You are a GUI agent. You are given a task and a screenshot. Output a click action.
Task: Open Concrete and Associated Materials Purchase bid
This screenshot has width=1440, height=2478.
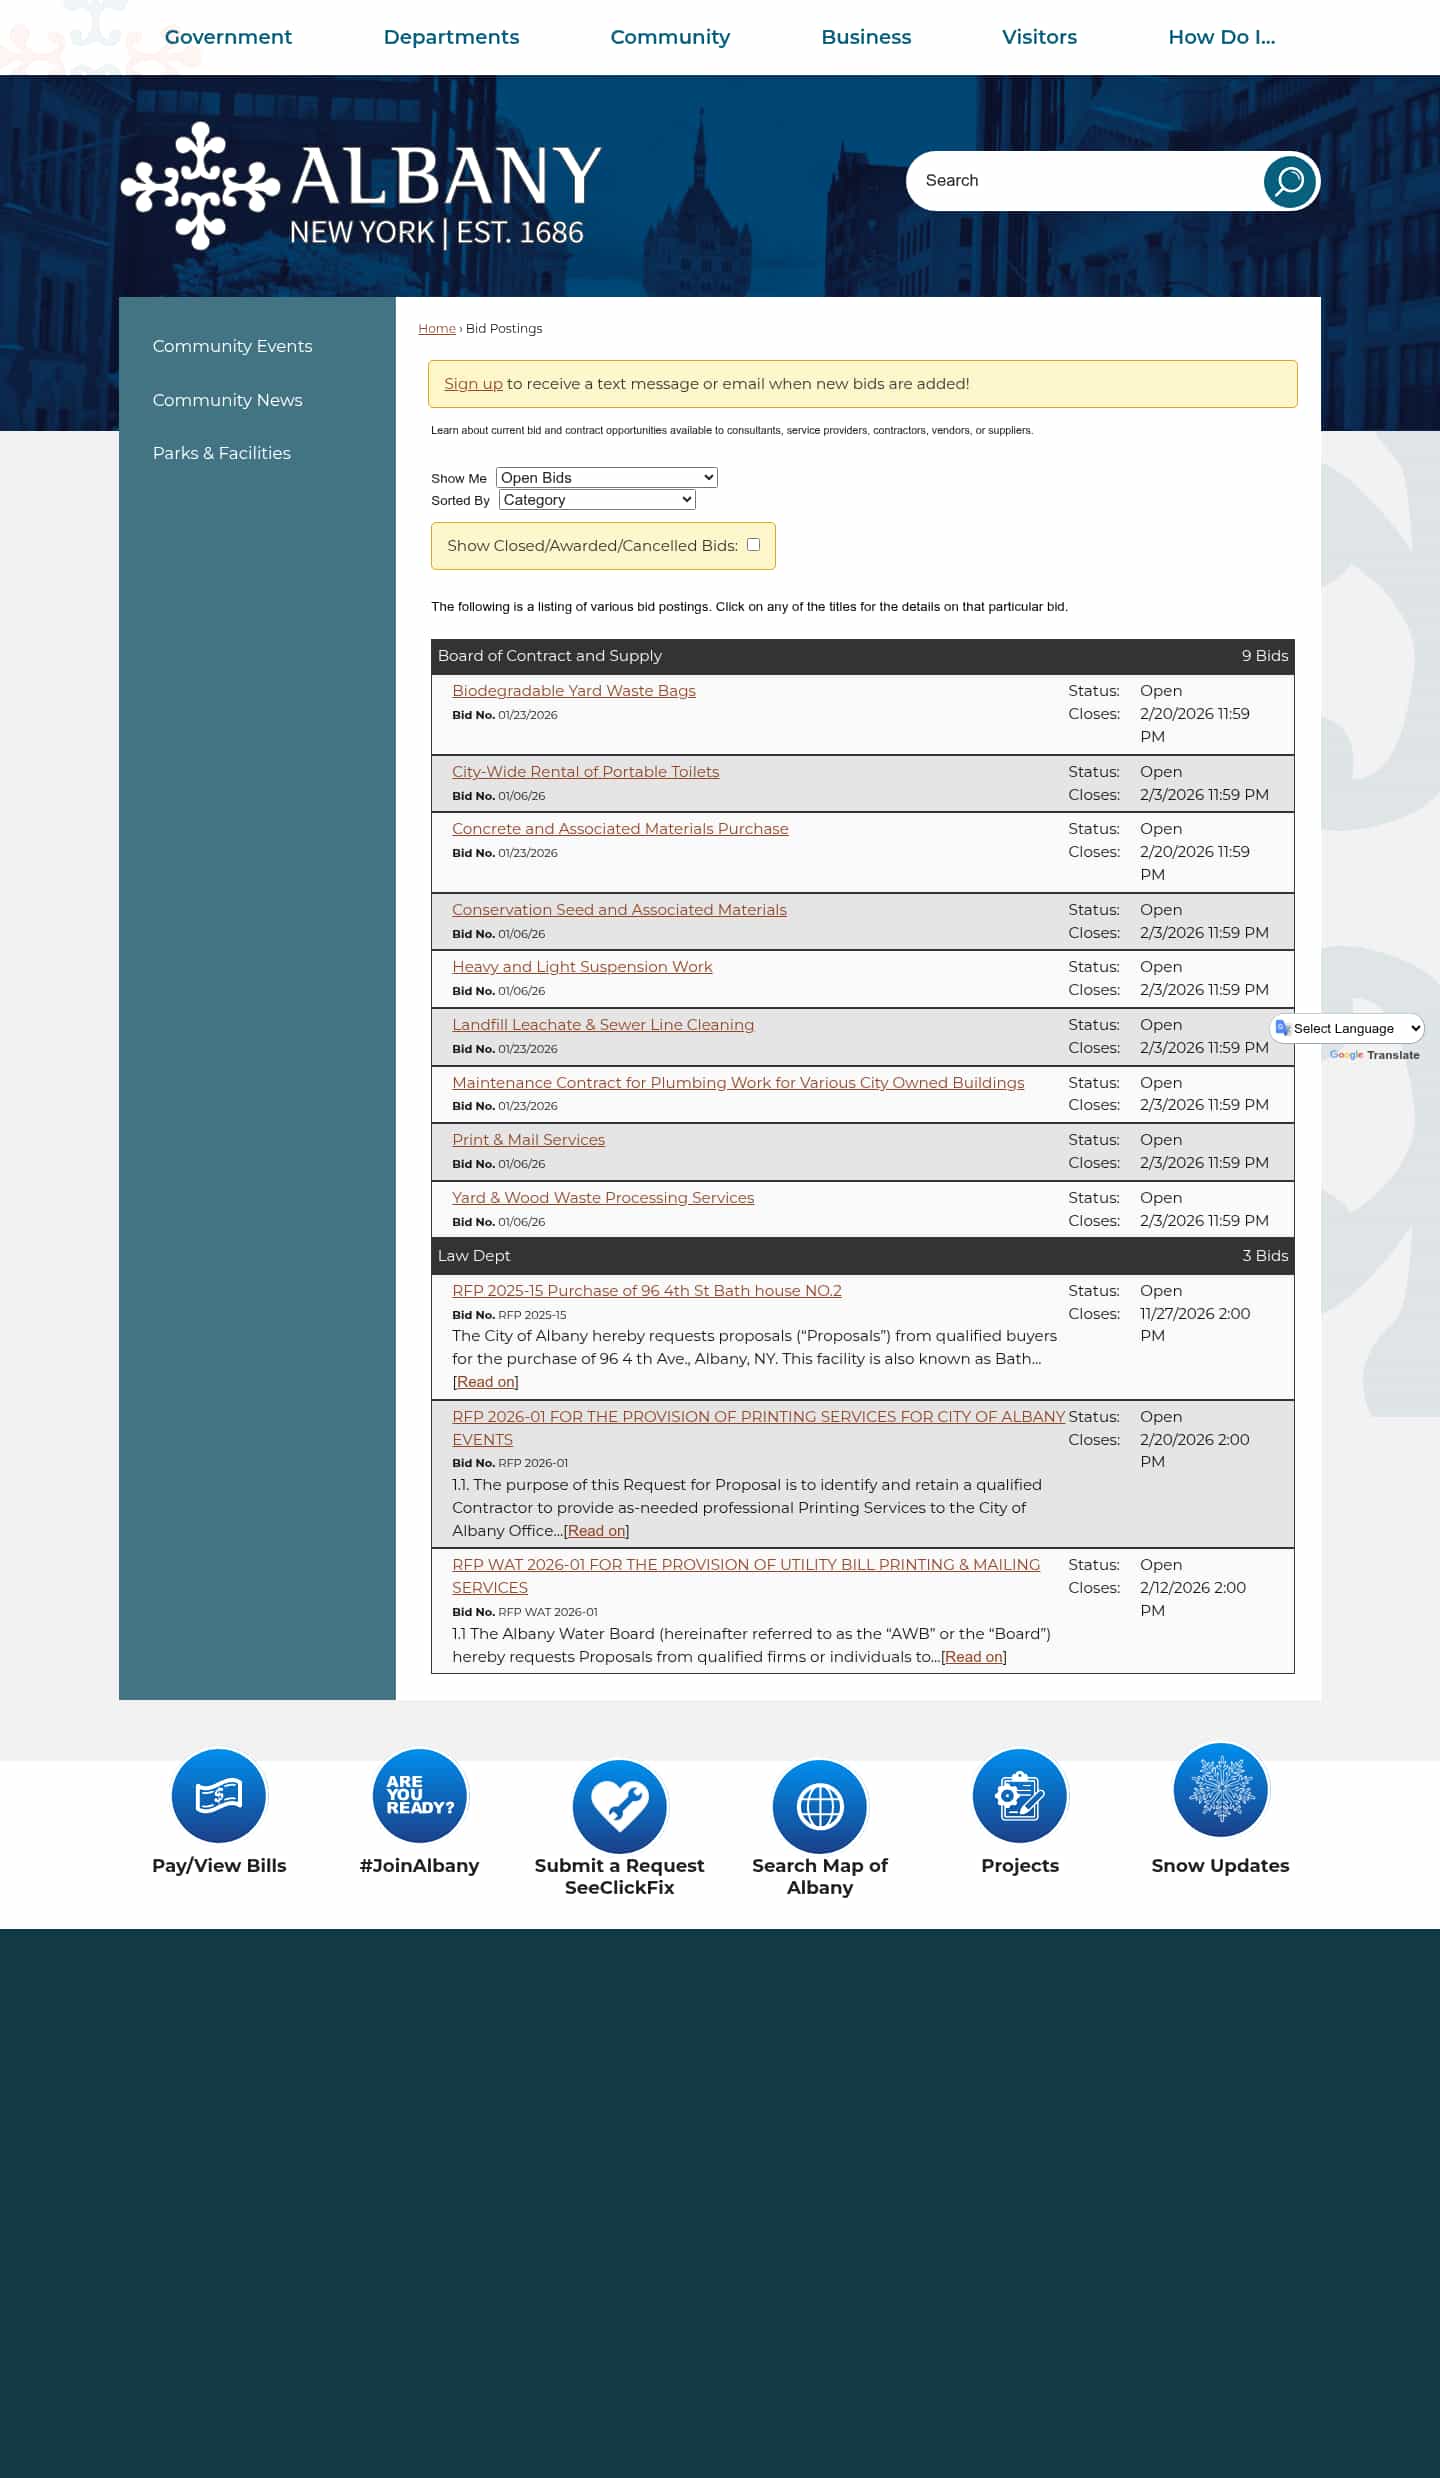(x=620, y=829)
